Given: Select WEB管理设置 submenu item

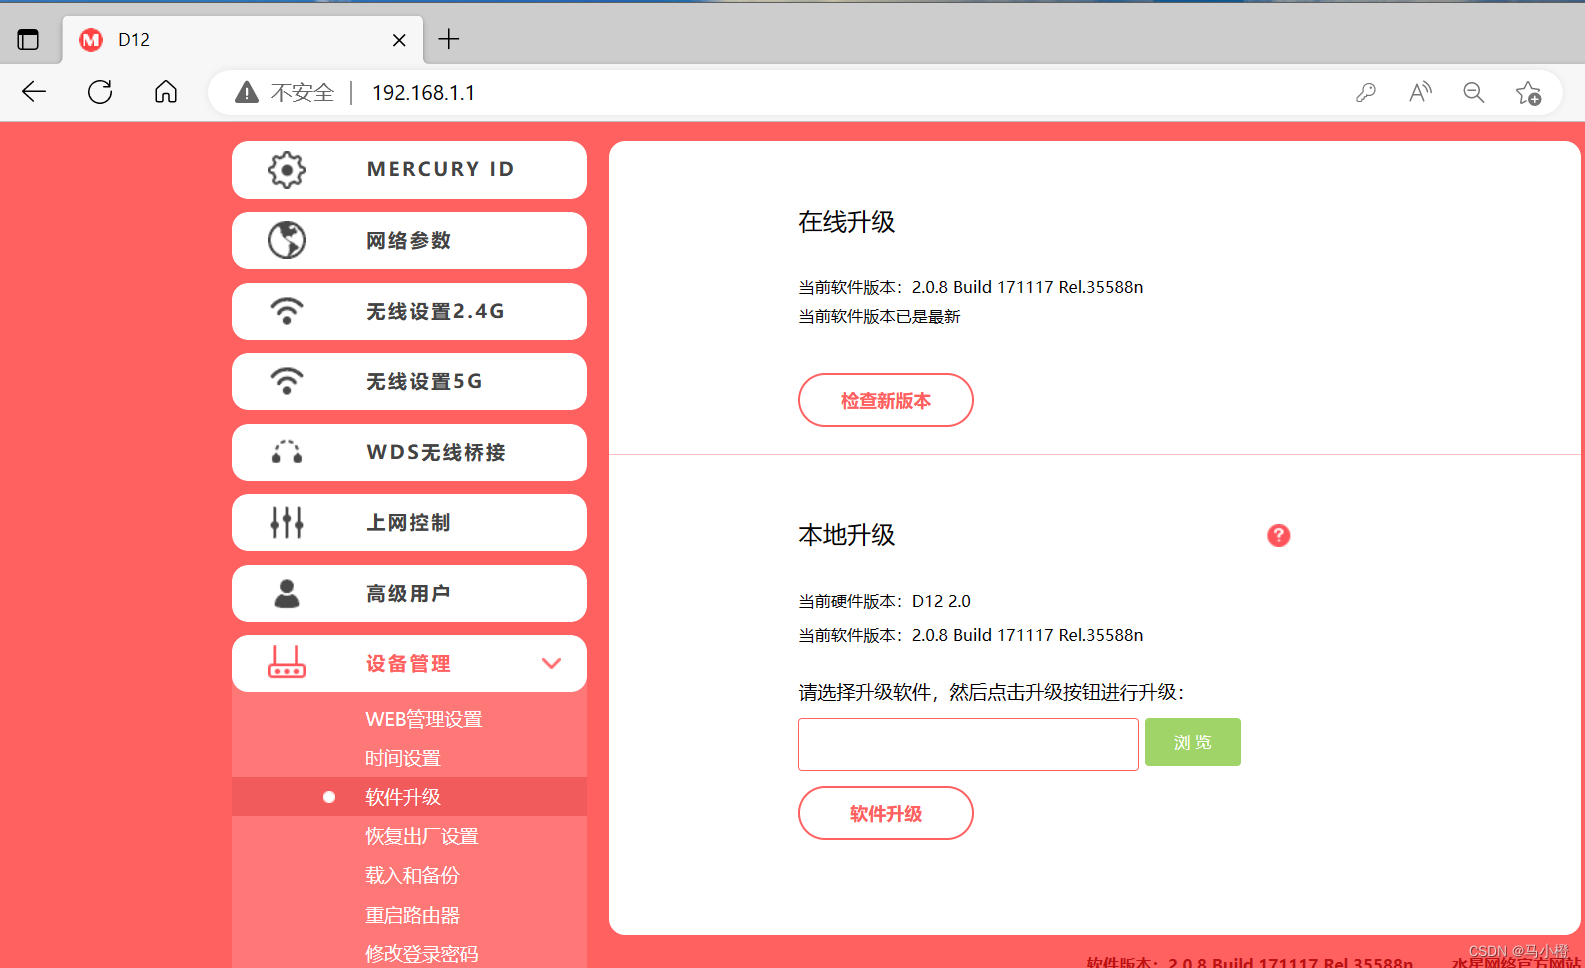Looking at the screenshot, I should click(x=424, y=719).
